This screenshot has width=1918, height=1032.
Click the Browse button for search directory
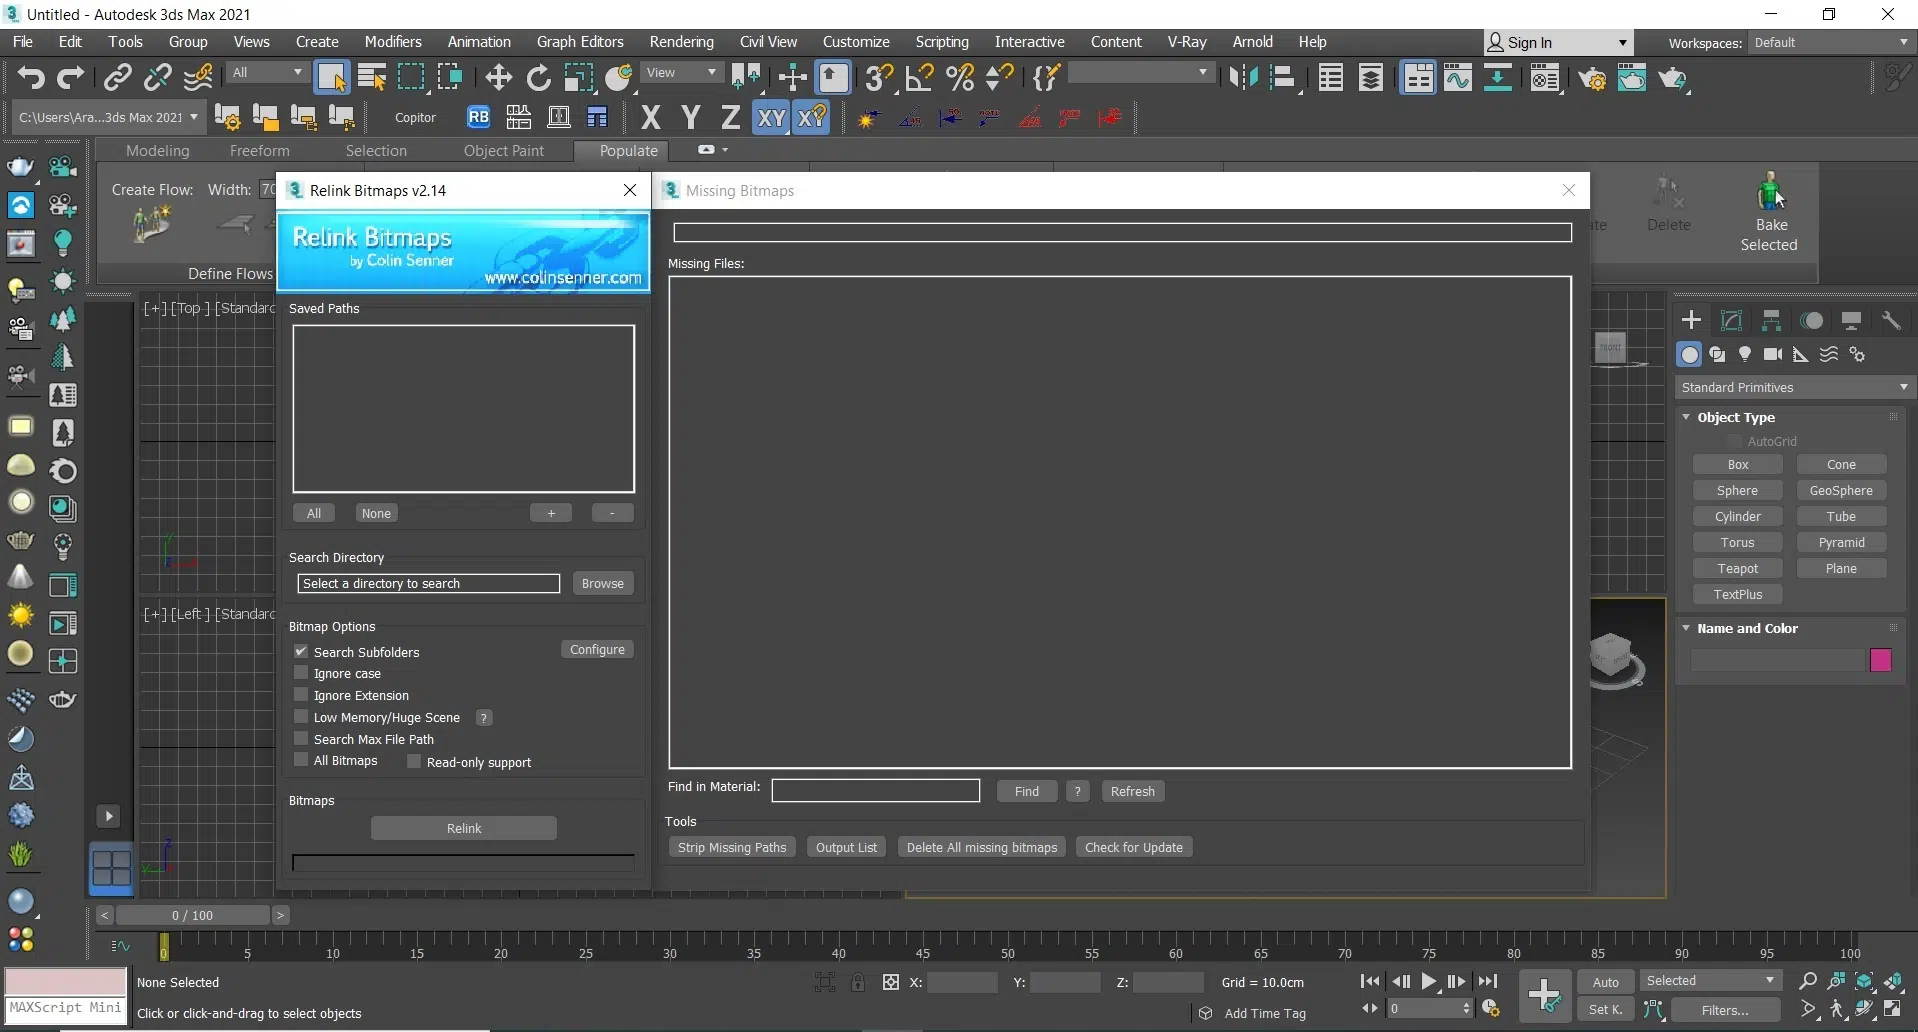(602, 583)
